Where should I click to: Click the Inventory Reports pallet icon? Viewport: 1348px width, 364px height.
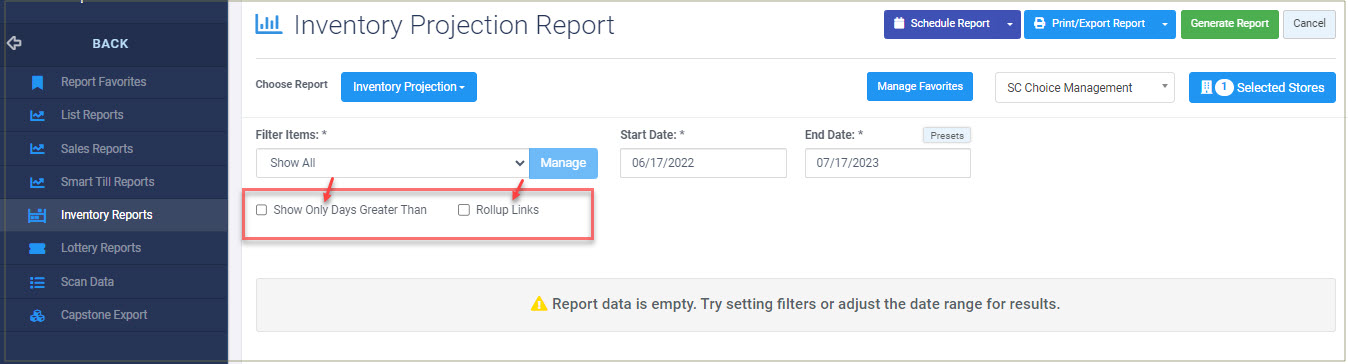click(x=37, y=215)
